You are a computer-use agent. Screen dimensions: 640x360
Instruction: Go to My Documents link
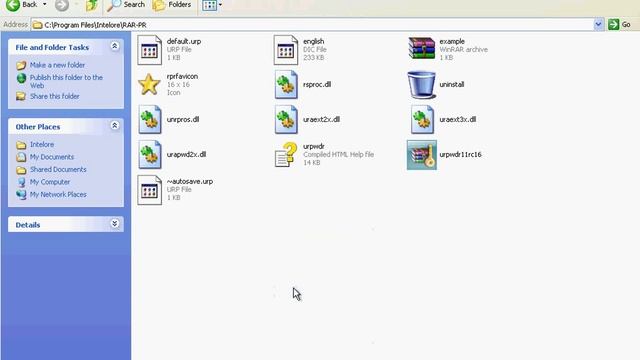(x=52, y=157)
